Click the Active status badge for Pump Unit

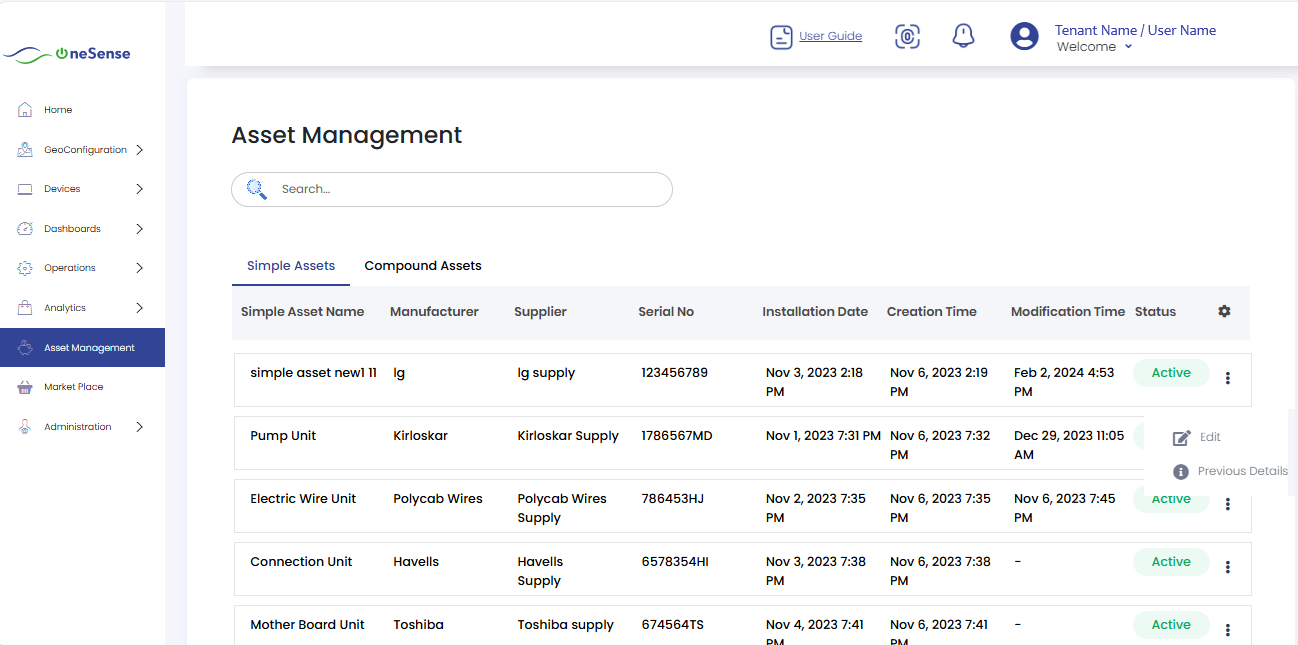tap(1171, 436)
